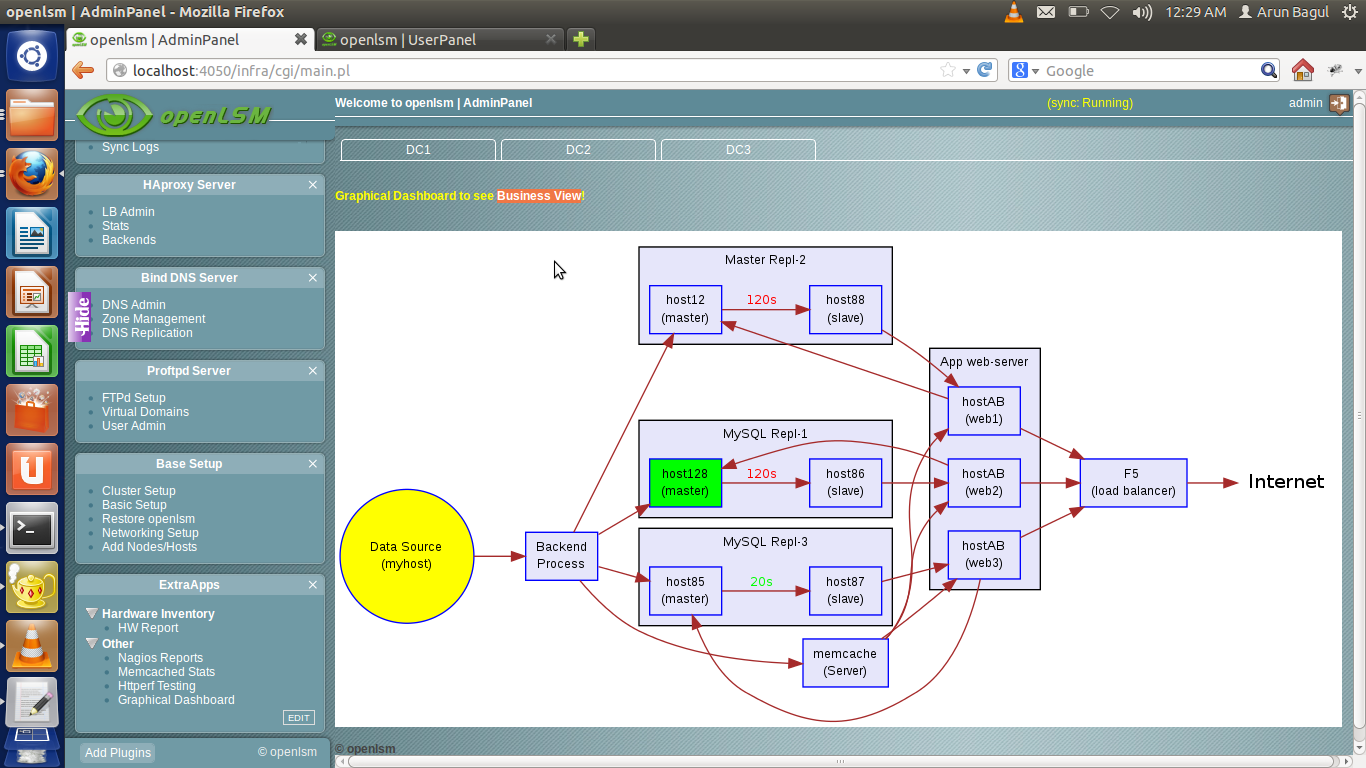Viewport: 1366px width, 768px height.
Task: Open a new tab with plus icon
Action: tap(581, 39)
